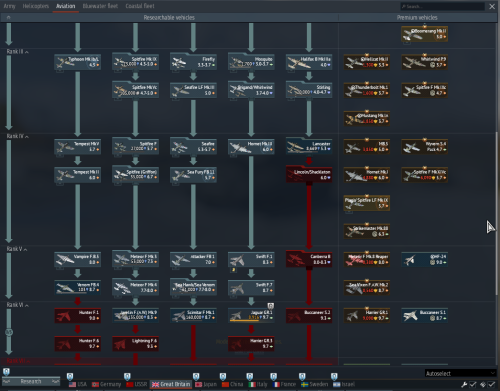This screenshot has height=391, width=500.
Task: Select premium Boomerang Mk.II card
Action: point(425,34)
